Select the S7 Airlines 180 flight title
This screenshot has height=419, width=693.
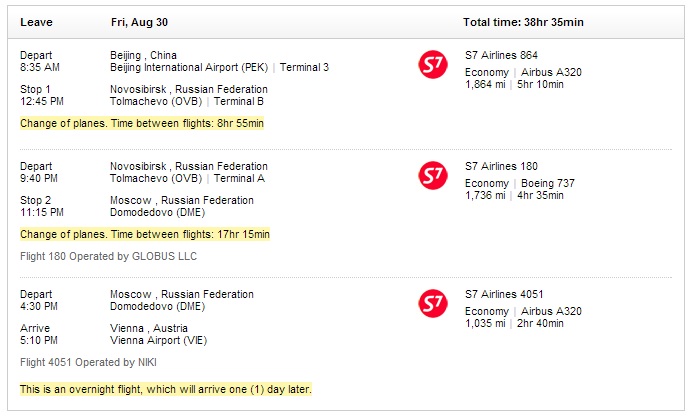click(x=501, y=166)
